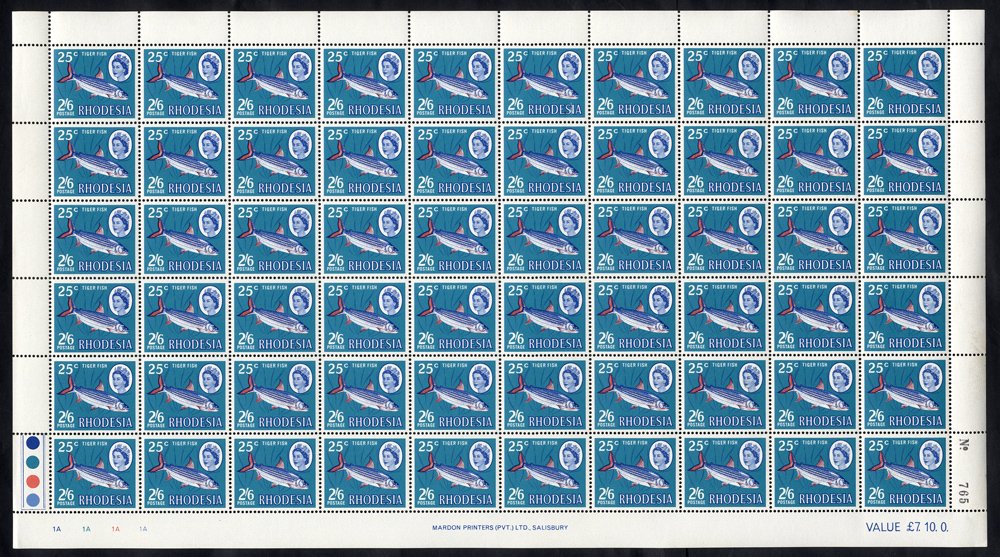Select the stamp beside the colour check dots
This screenshot has height=557, width=1000.
point(95,473)
